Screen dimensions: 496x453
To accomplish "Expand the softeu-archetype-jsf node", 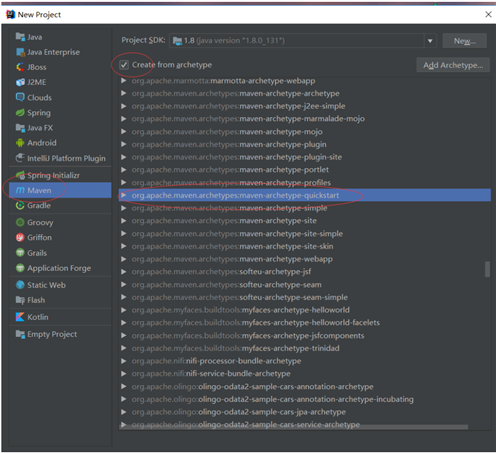I will (x=124, y=272).
